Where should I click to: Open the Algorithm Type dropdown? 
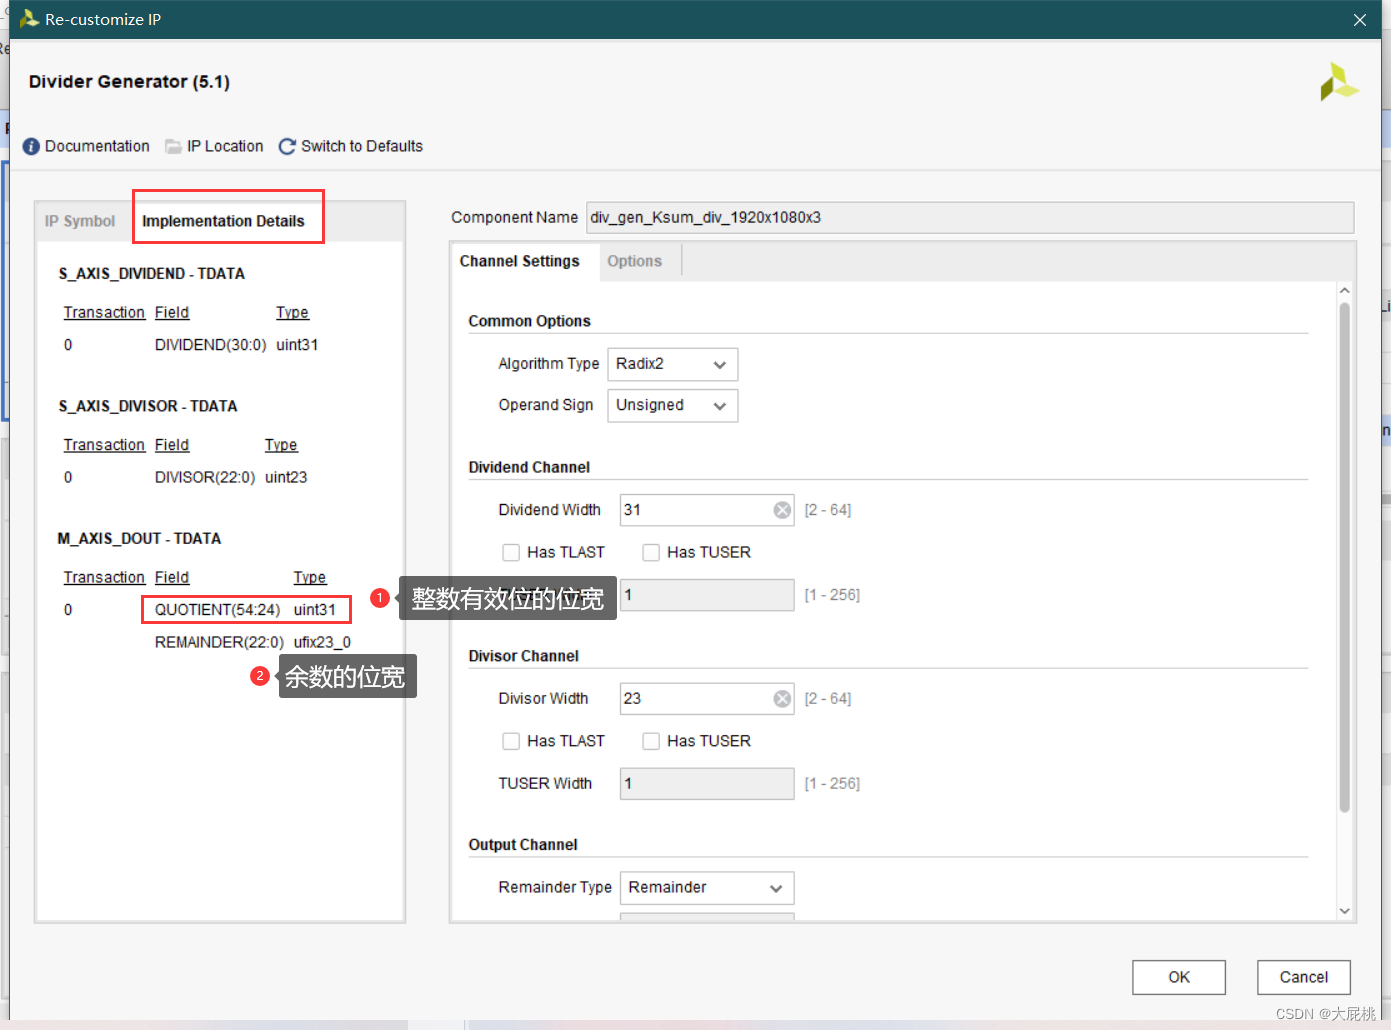[x=673, y=364]
